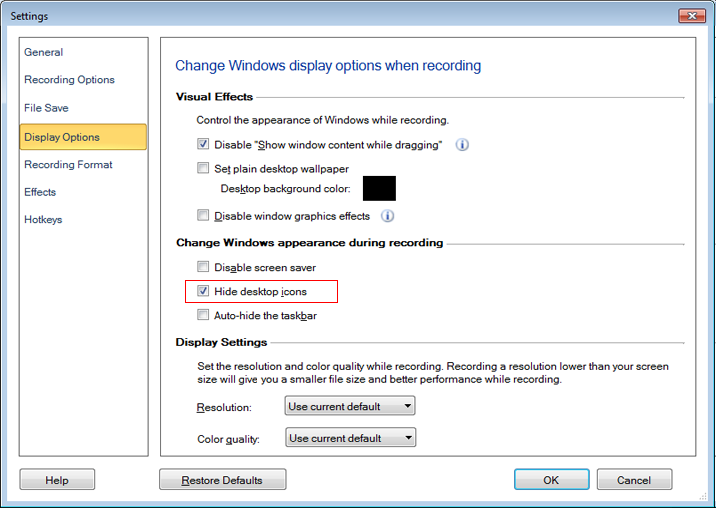The height and width of the screenshot is (508, 716).
Task: Enable Auto-hide the taskbar option
Action: point(203,314)
